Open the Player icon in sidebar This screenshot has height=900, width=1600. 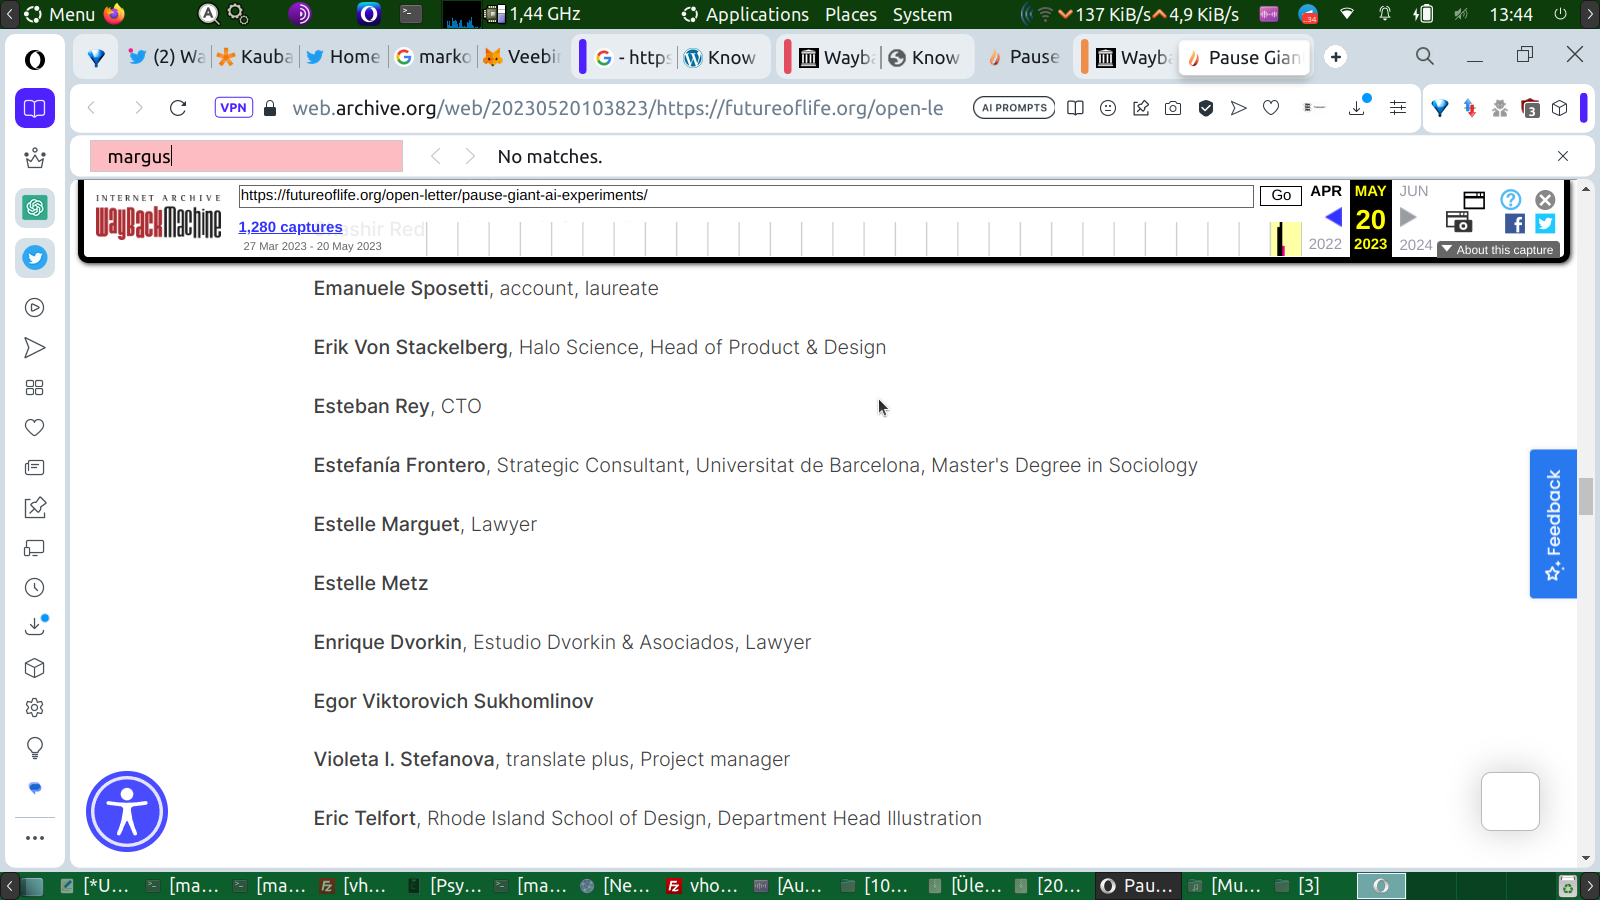[35, 308]
